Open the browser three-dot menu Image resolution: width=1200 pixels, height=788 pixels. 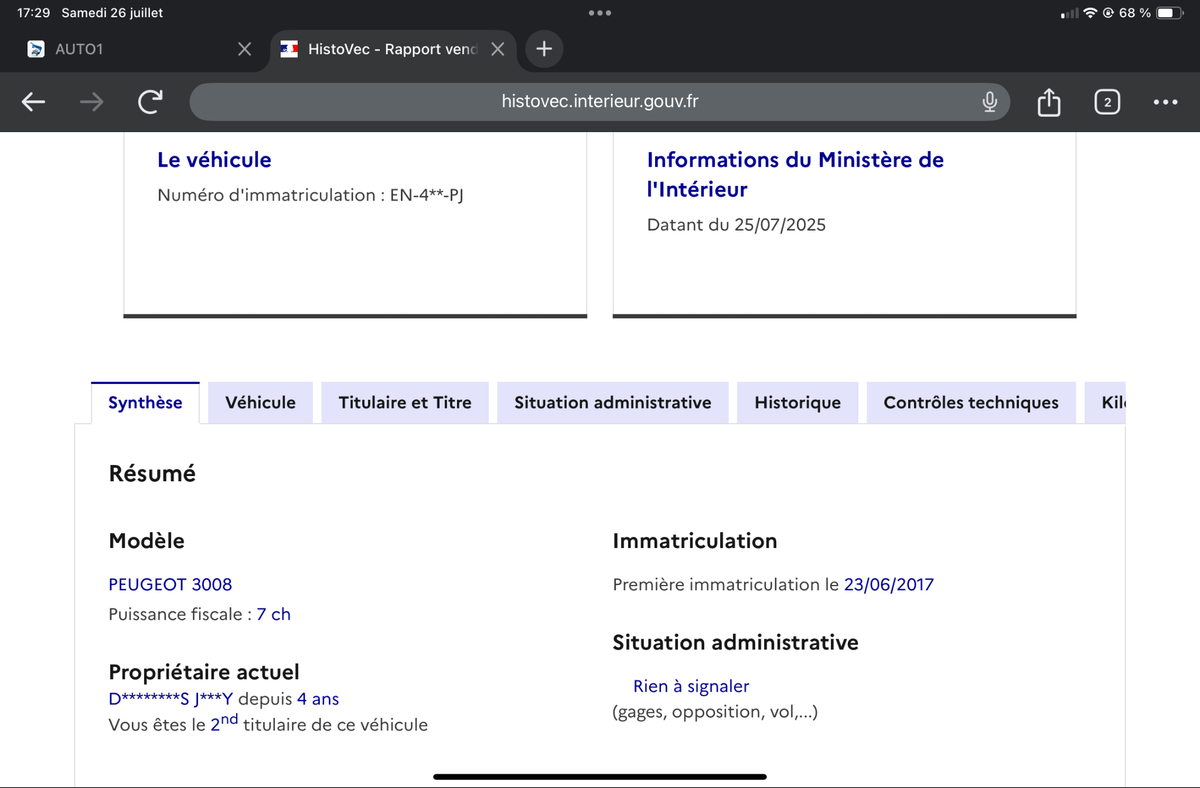coord(1165,102)
